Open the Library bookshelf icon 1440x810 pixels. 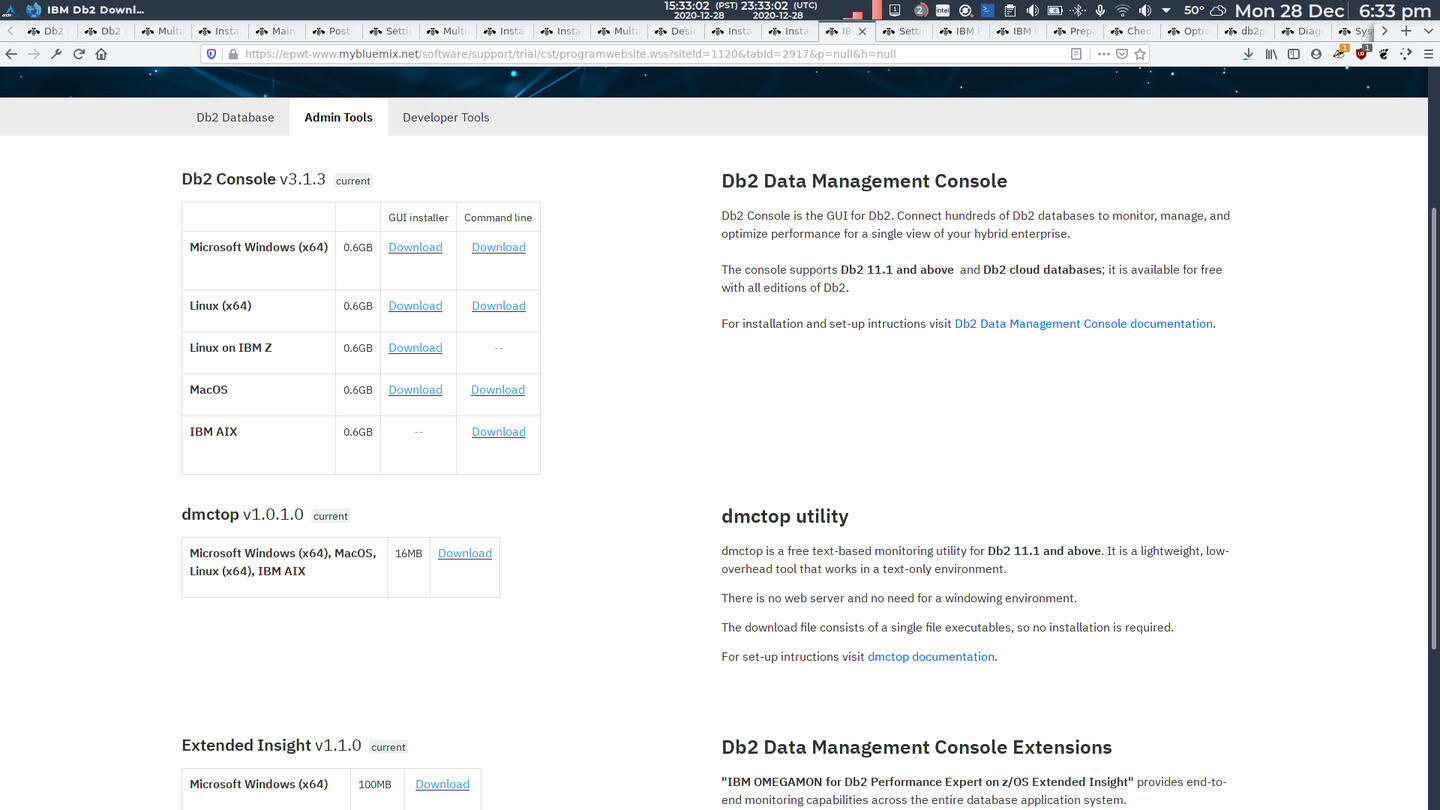pos(1271,54)
